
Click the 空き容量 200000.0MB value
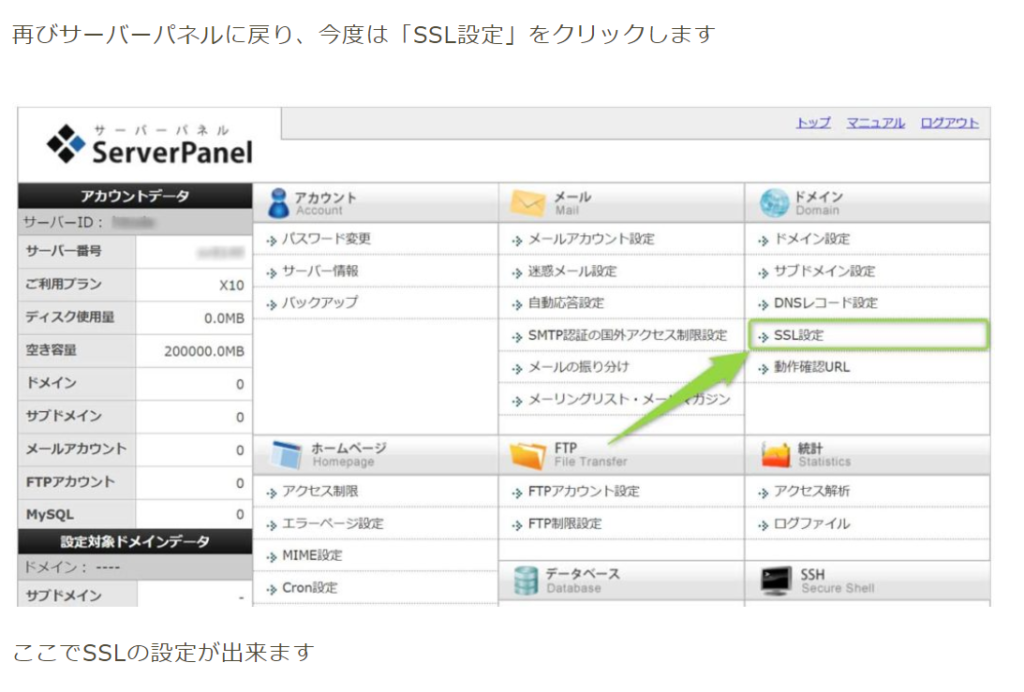click(204, 351)
